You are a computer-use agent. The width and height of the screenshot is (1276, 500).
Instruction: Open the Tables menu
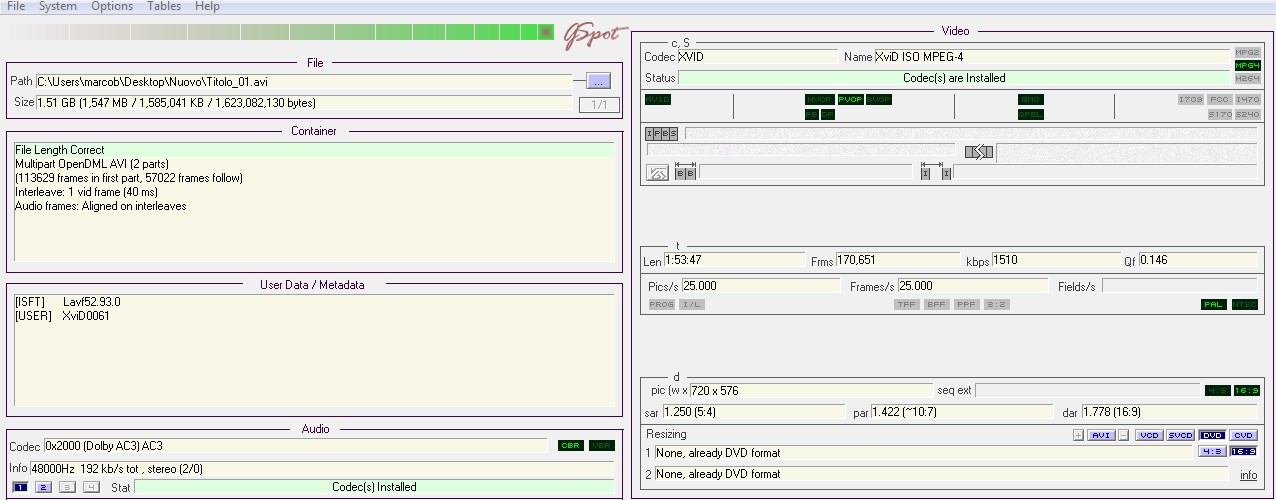coord(164,6)
